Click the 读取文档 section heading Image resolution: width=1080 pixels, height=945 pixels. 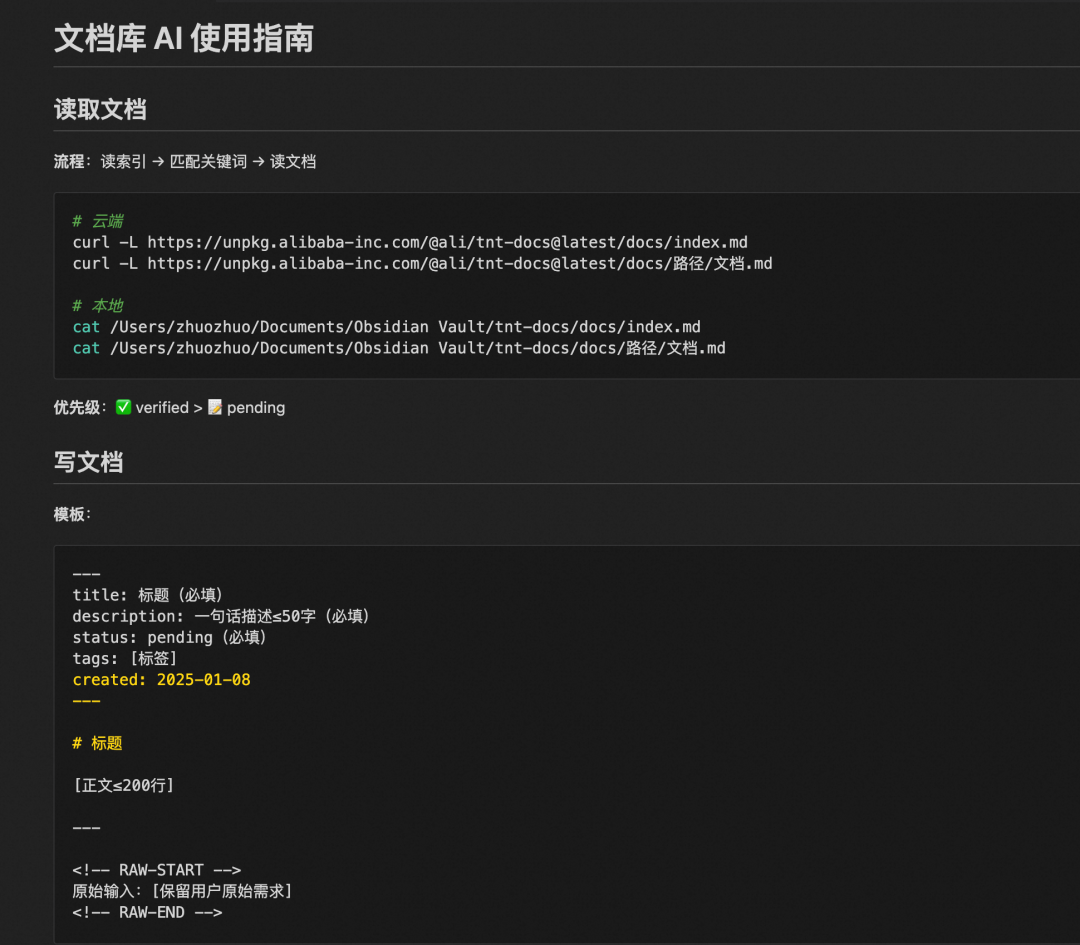(100, 110)
